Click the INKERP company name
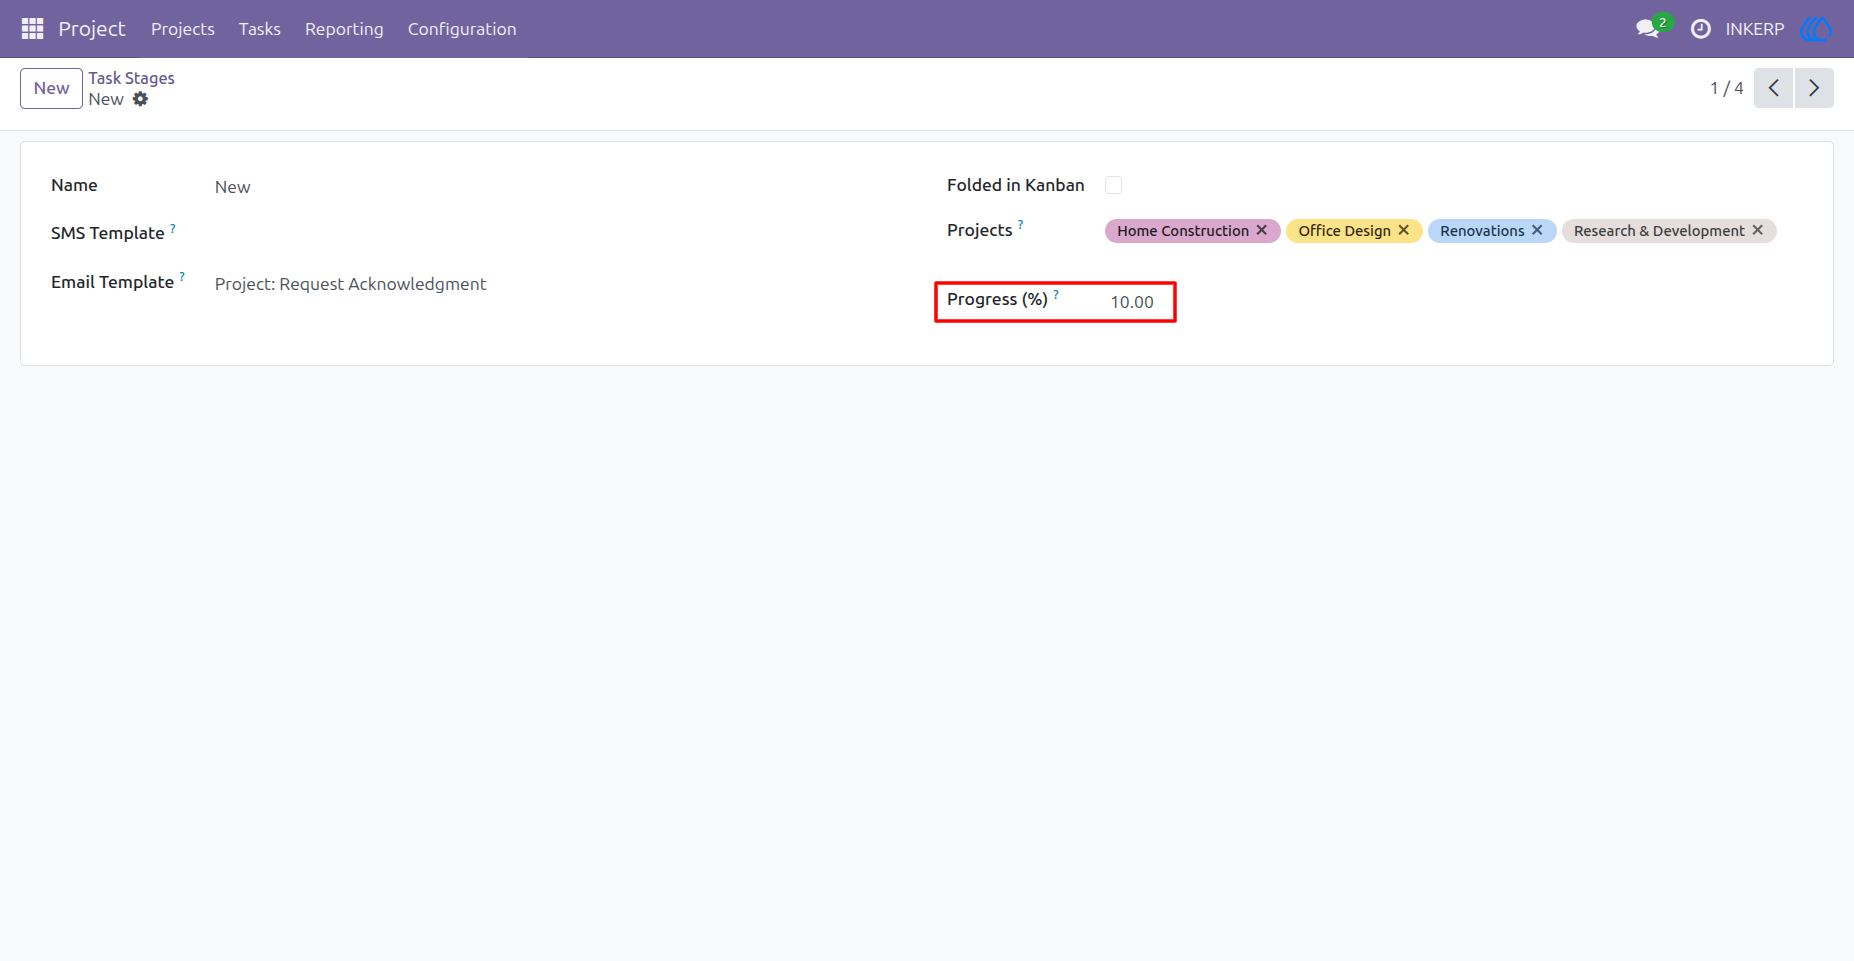 tap(1755, 29)
